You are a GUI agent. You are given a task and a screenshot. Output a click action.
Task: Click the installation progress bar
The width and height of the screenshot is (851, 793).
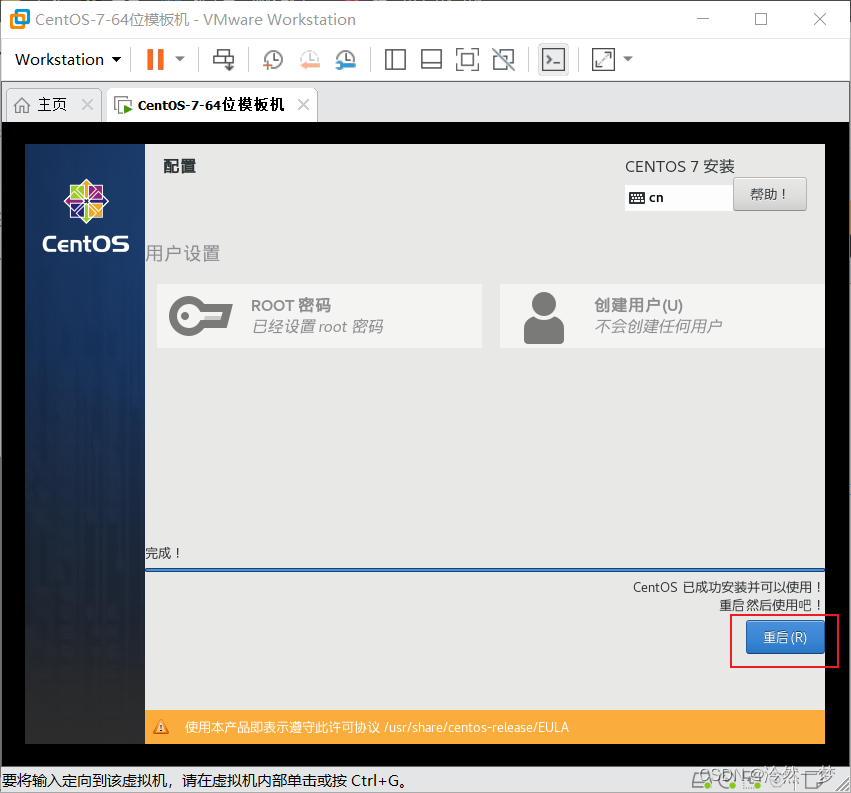pyautogui.click(x=485, y=570)
